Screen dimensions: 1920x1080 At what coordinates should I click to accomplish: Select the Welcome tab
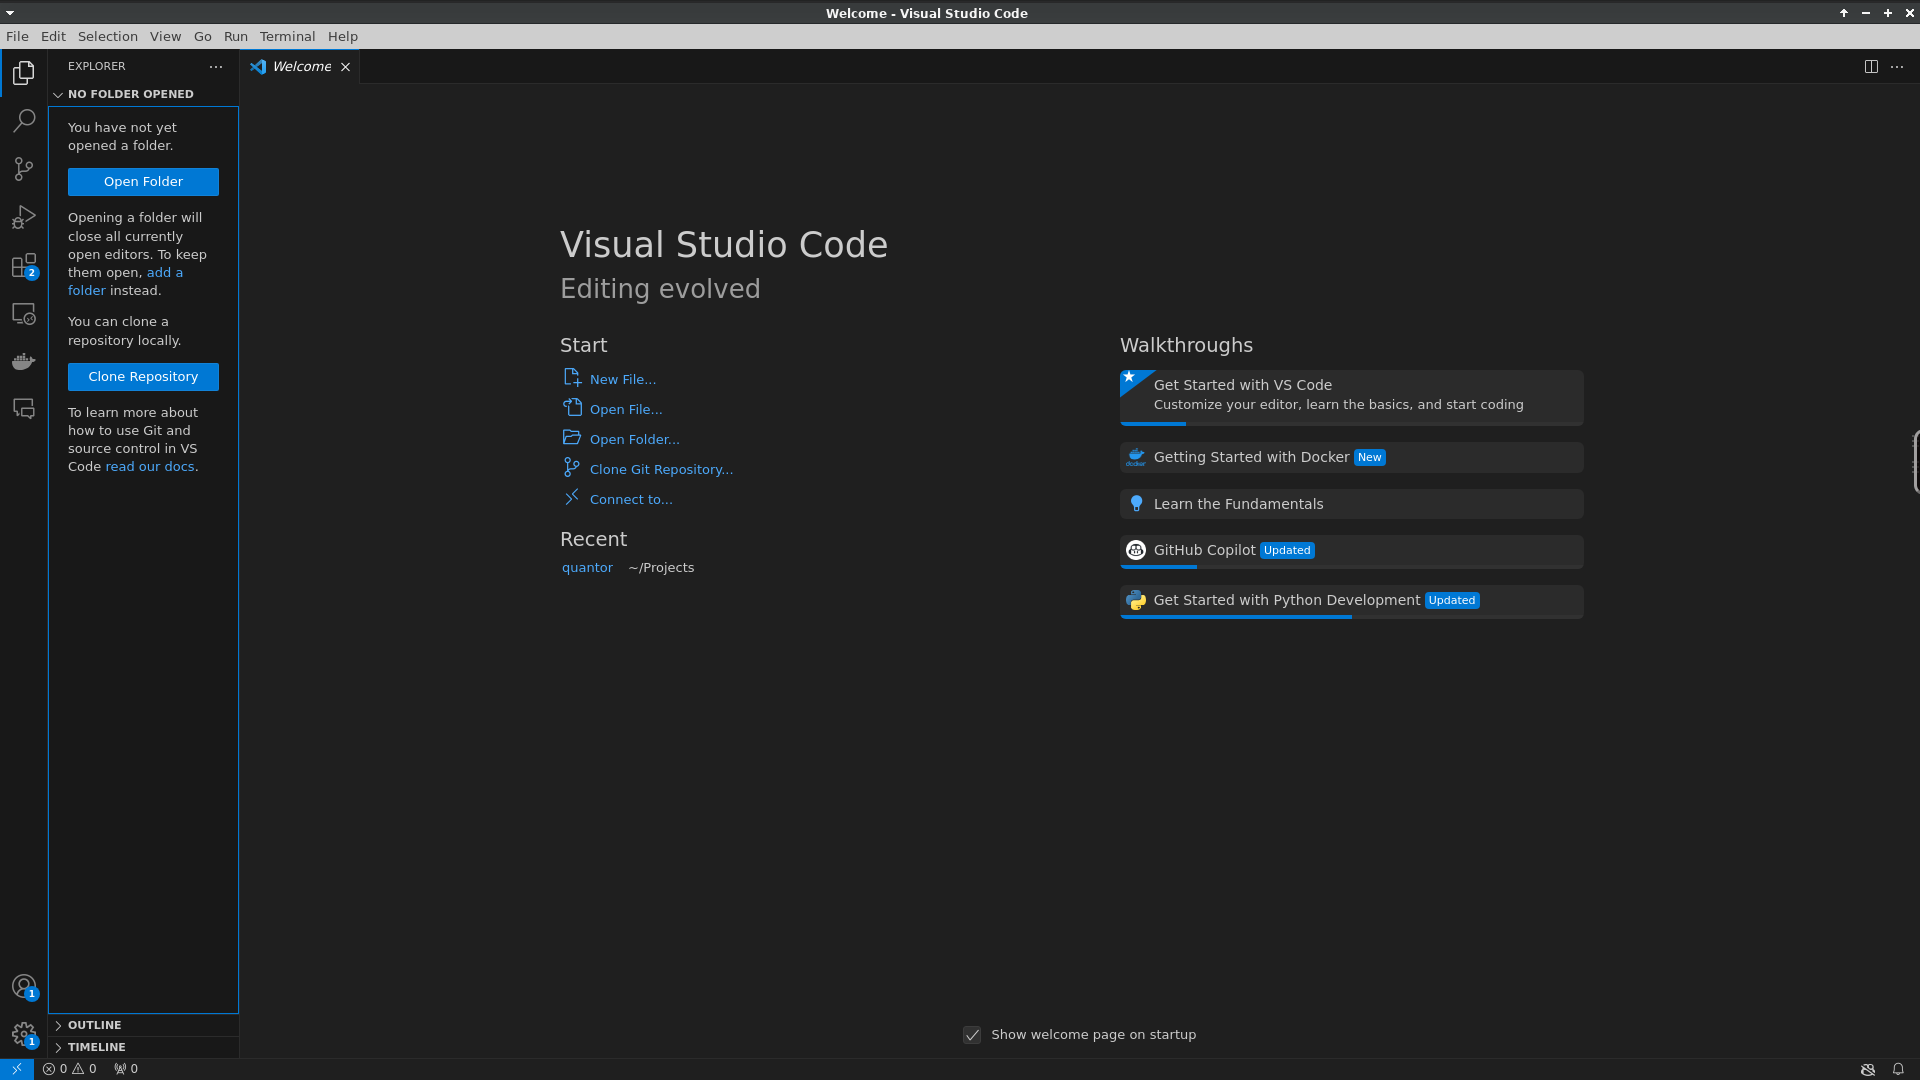(x=301, y=66)
